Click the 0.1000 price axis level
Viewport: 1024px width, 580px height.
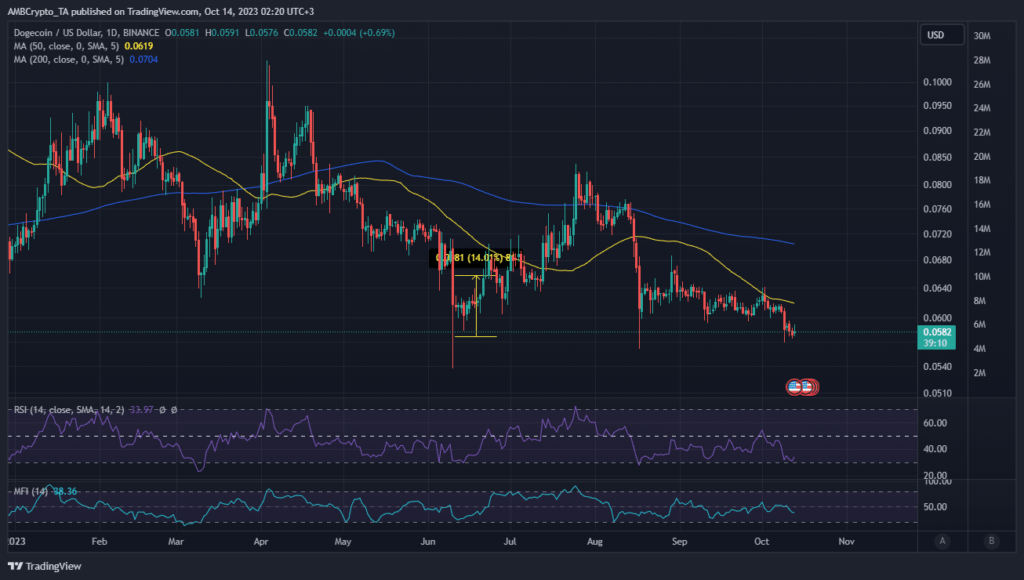(937, 82)
